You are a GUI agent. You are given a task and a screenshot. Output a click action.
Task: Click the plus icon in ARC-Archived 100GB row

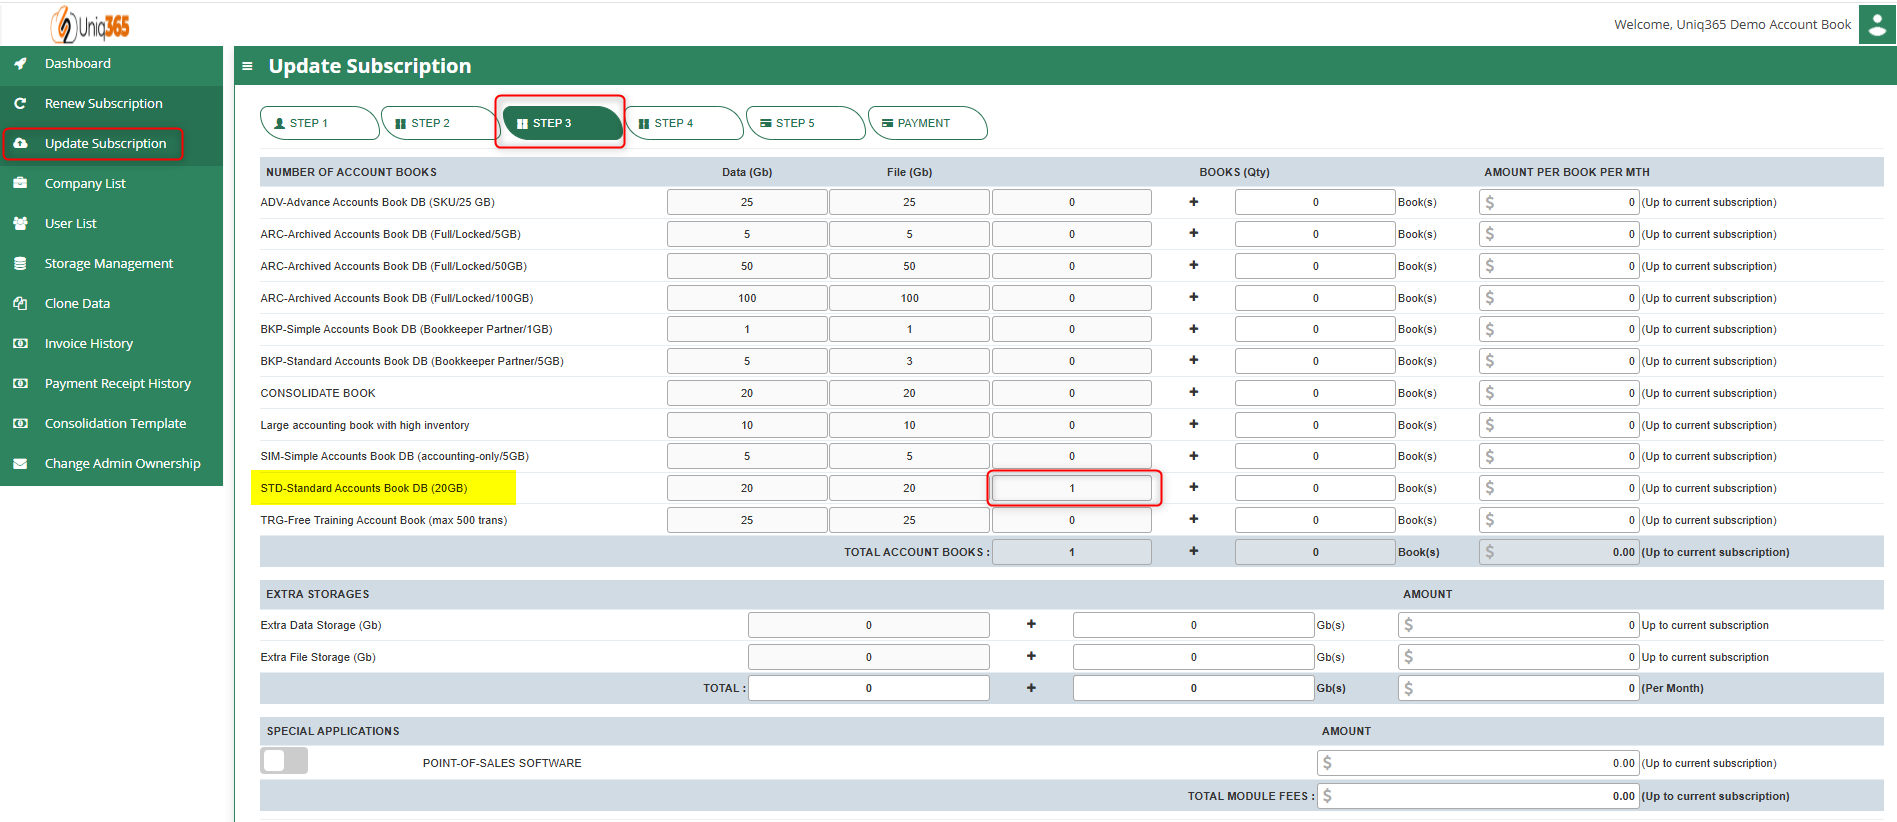[1193, 297]
